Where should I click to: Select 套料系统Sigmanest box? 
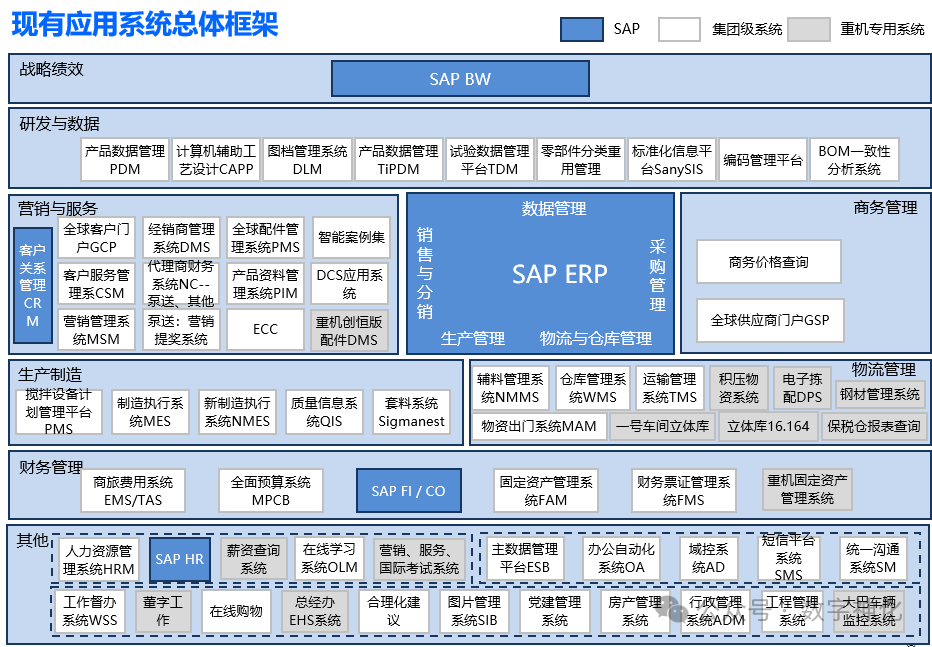click(411, 412)
